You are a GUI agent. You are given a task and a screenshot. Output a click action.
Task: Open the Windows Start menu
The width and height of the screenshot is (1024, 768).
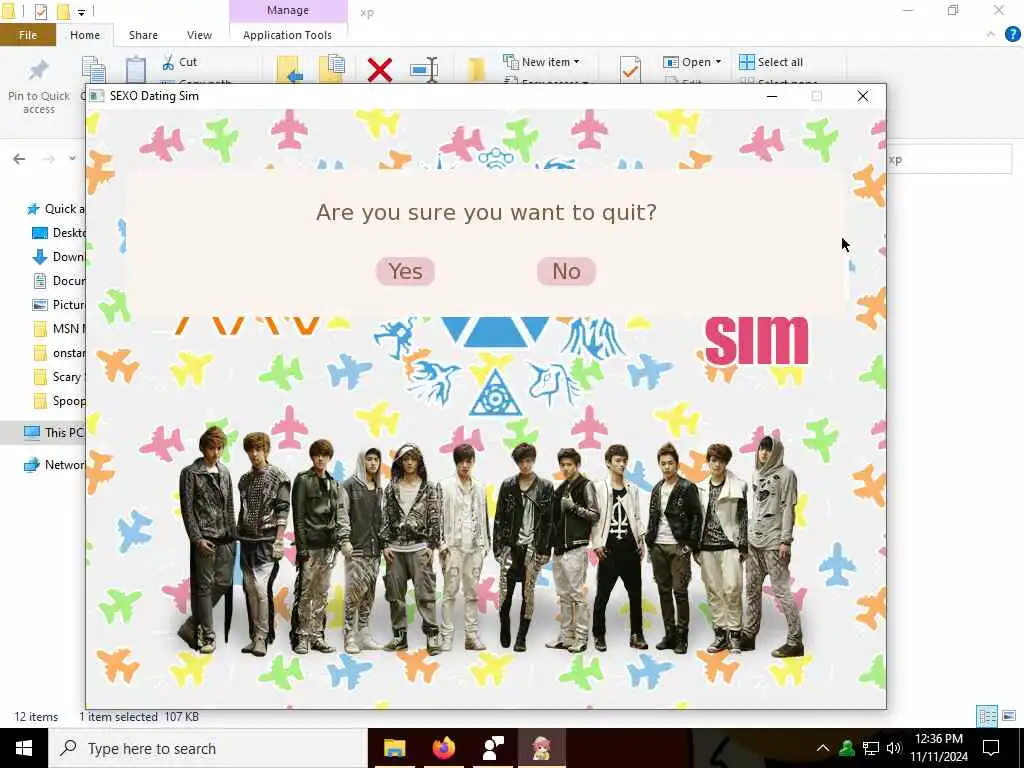click(x=24, y=748)
